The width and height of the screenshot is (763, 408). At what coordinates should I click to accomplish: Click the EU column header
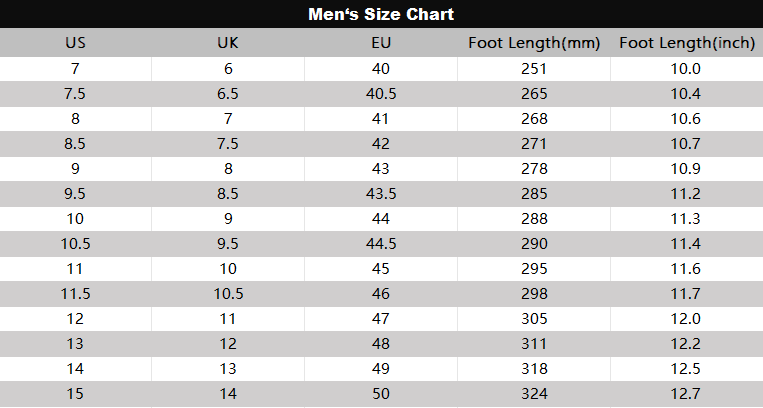pos(381,43)
